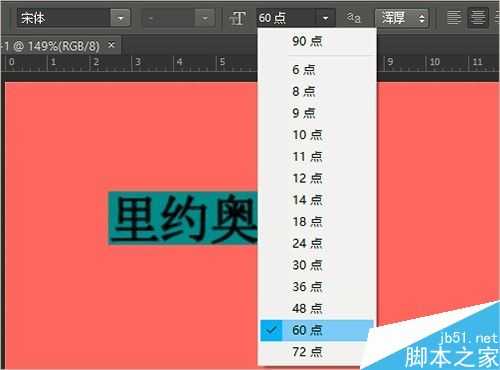This screenshot has height=370, width=500.
Task: Choose 14 点 font size
Action: [x=317, y=200]
